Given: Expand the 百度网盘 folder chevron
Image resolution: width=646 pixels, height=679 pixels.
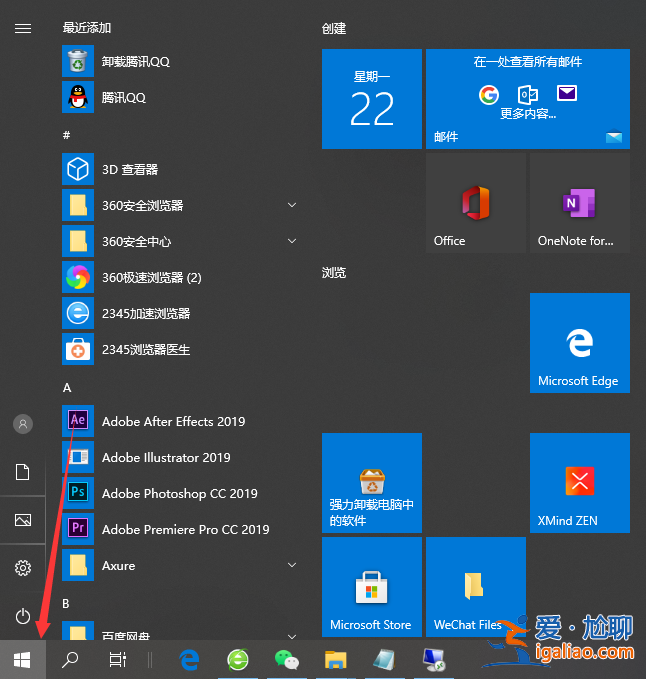Looking at the screenshot, I should 292,636.
